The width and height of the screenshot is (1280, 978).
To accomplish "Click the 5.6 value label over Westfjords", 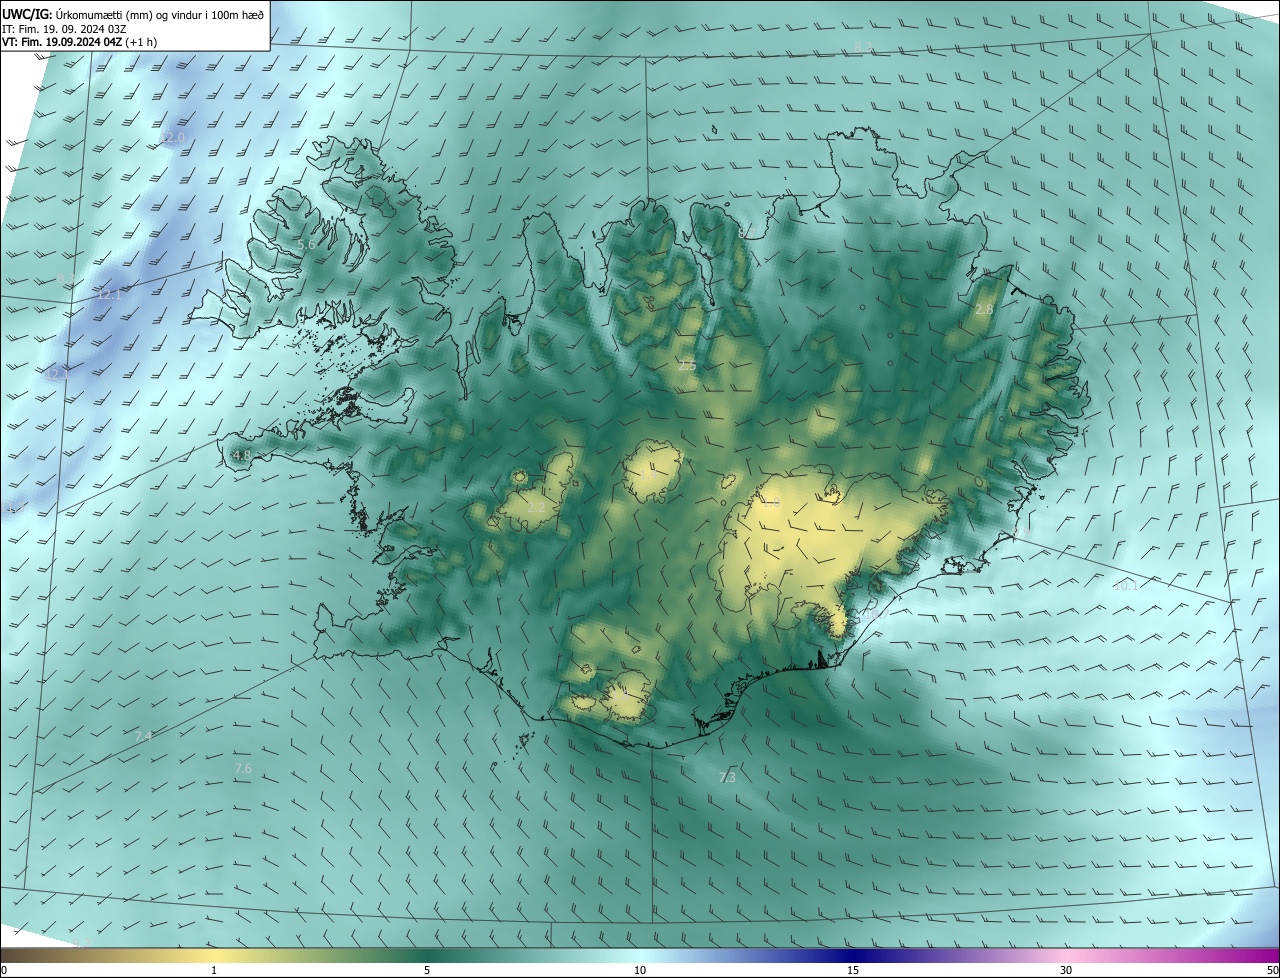I will pyautogui.click(x=307, y=244).
